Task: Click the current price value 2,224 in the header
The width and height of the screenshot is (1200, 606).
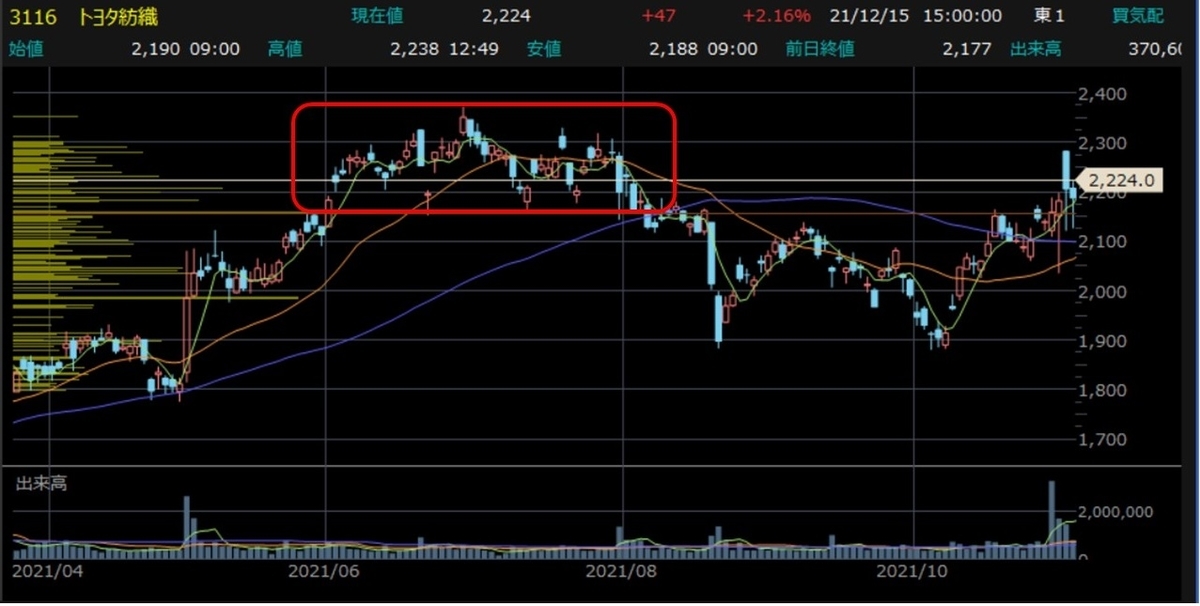Action: [x=505, y=16]
